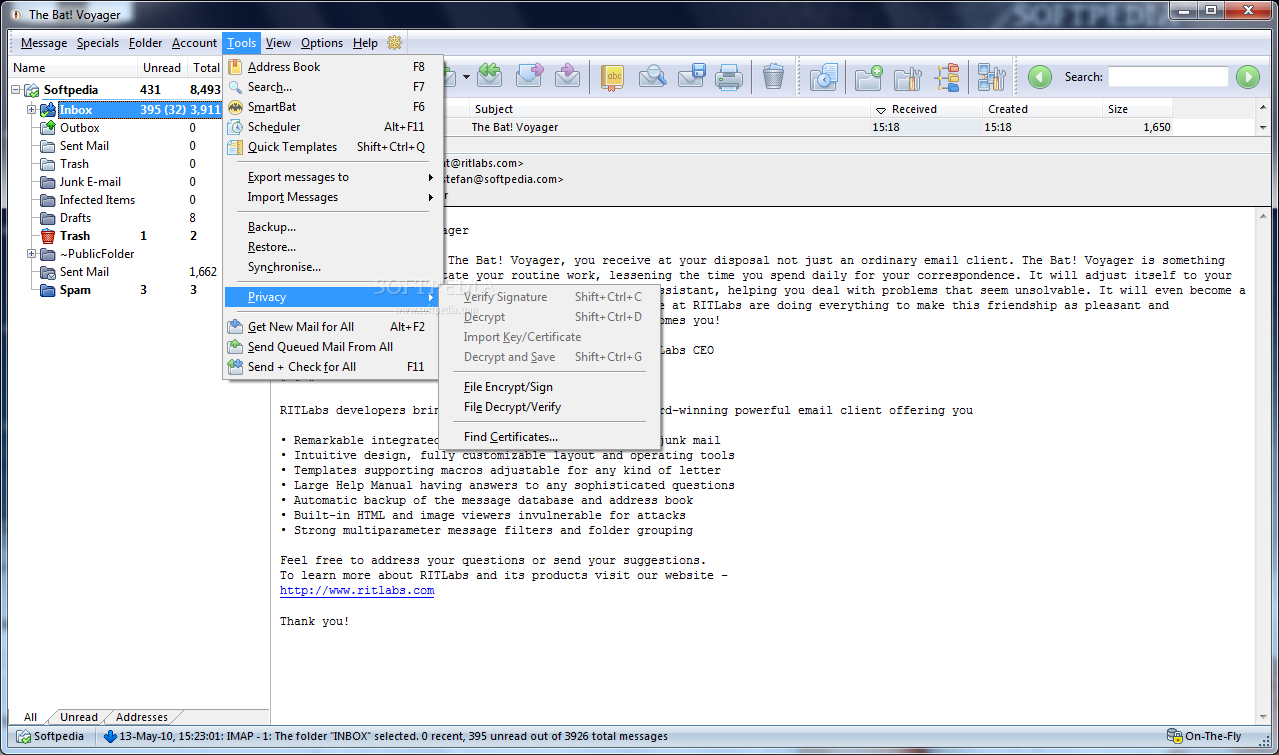Viewport: 1279px width, 755px height.
Task: Switch to the All tab
Action: (x=31, y=717)
